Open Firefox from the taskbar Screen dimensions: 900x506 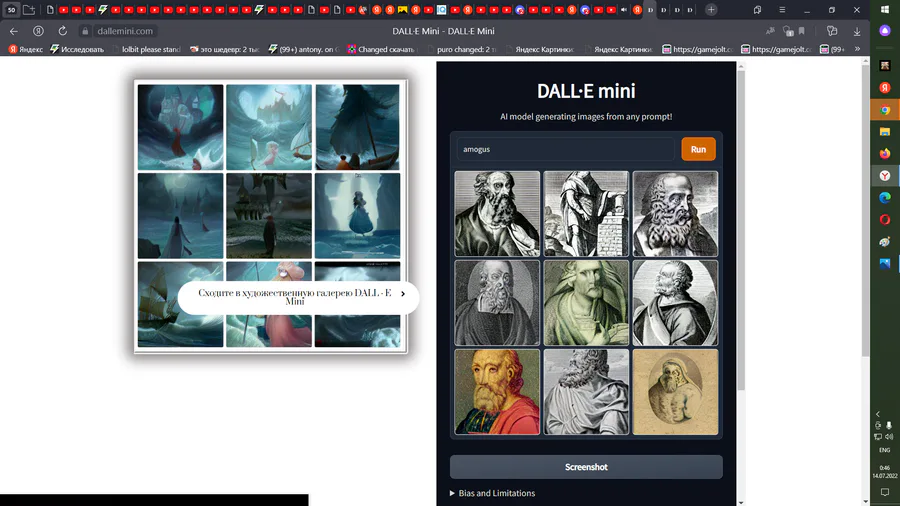pyautogui.click(x=885, y=154)
